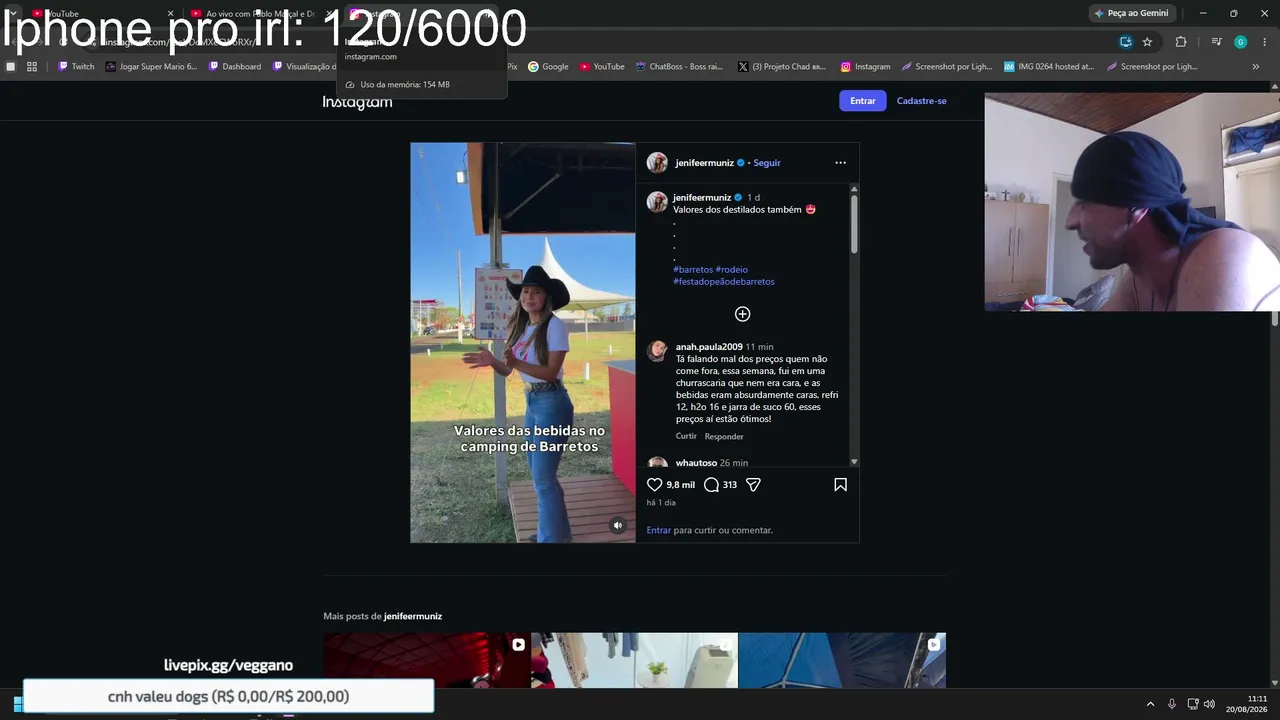Mute or unmute the video sound

coord(618,525)
